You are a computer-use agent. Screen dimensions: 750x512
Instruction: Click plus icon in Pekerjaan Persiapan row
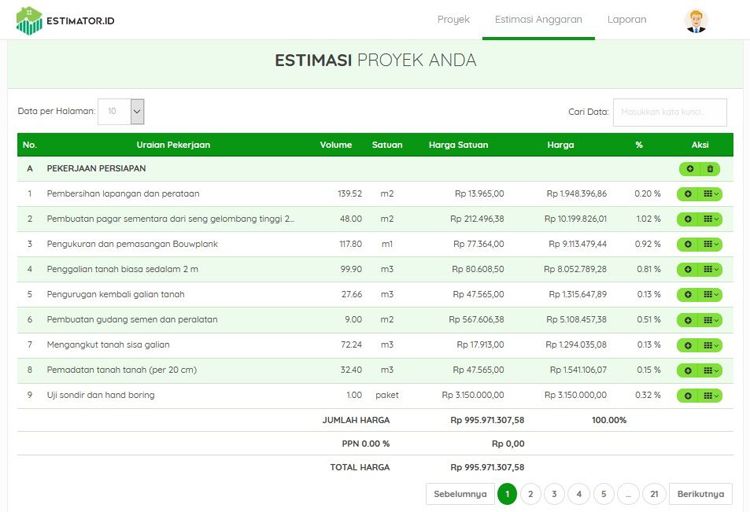click(x=689, y=169)
